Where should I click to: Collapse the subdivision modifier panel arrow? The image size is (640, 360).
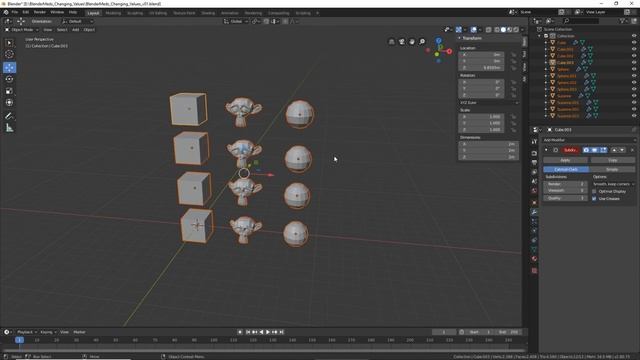[546, 150]
